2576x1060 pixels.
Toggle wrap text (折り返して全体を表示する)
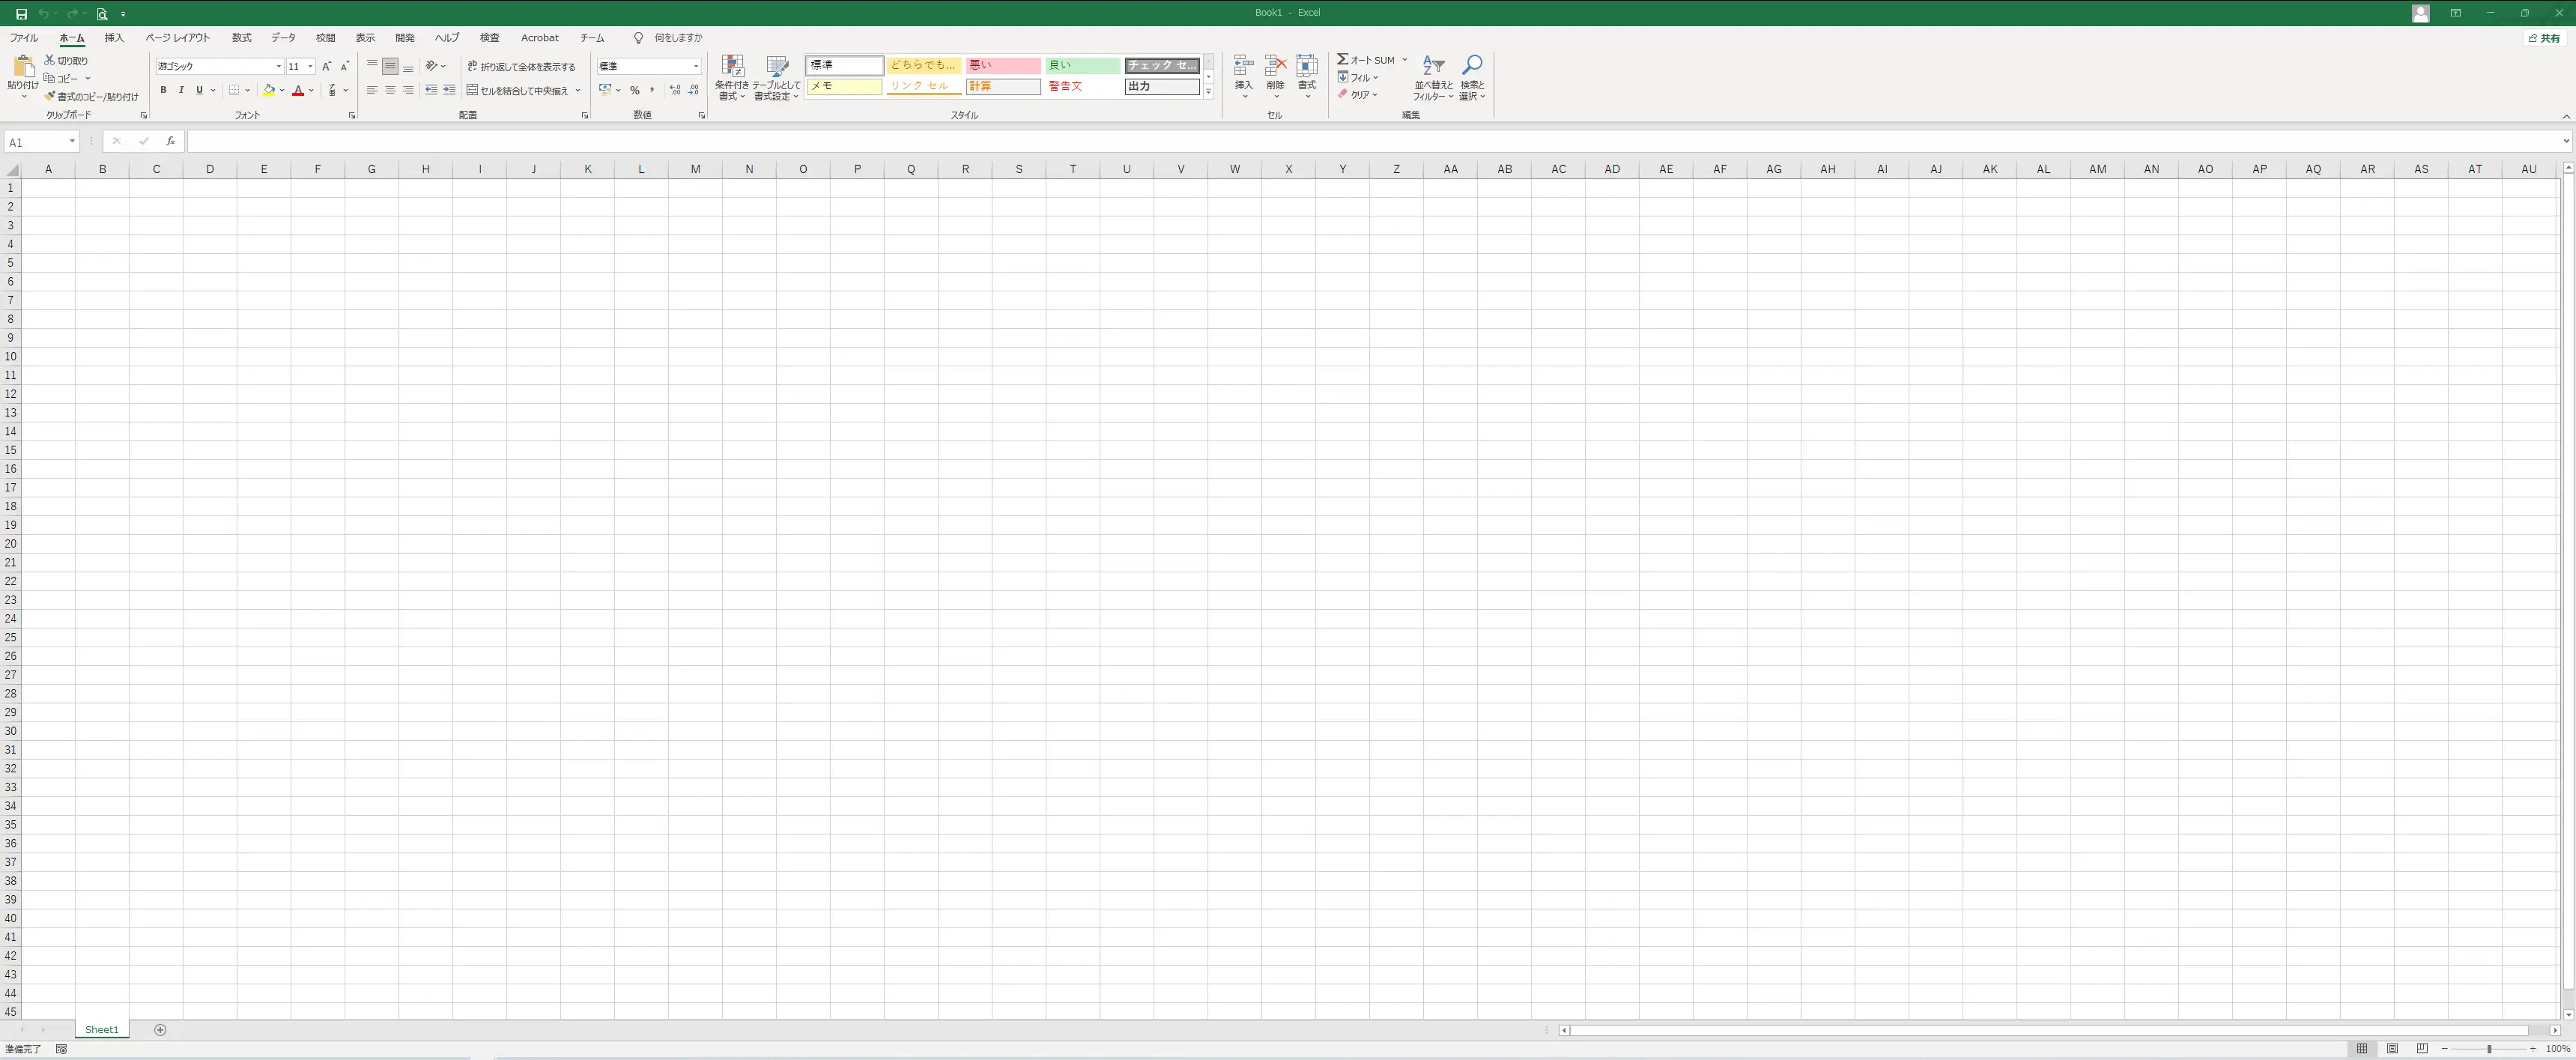[x=521, y=67]
